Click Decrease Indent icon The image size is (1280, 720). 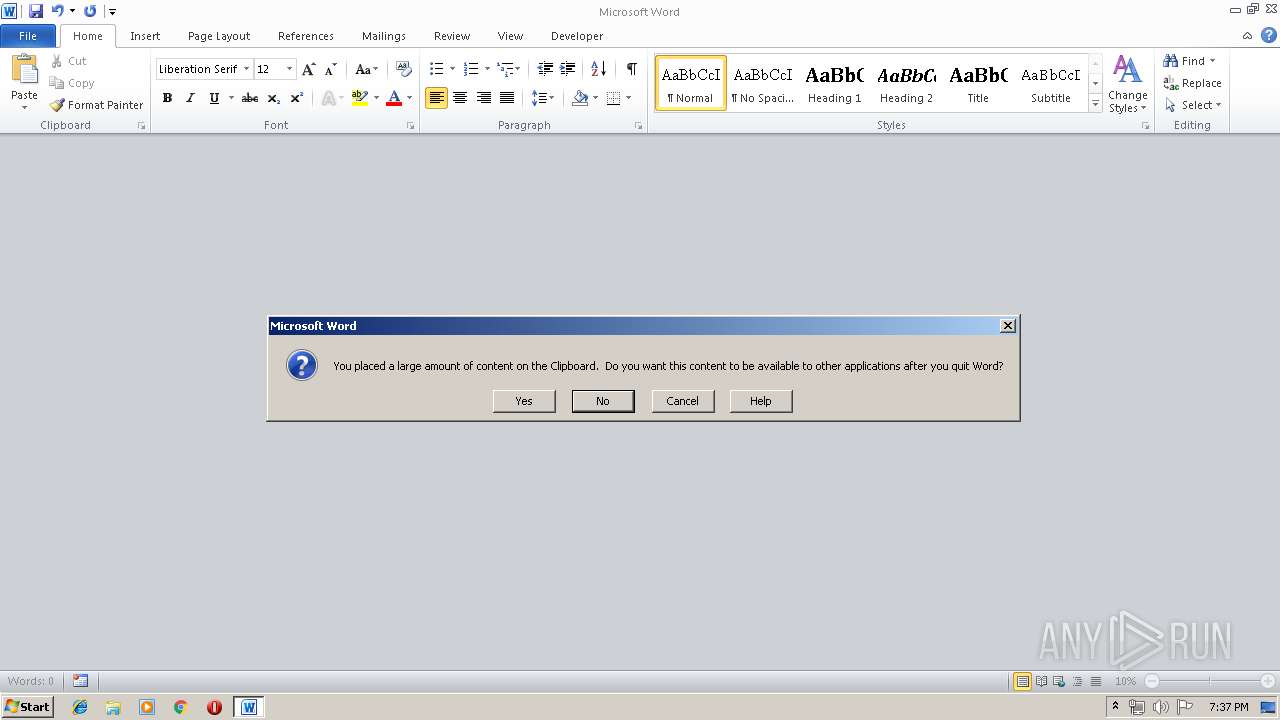[x=545, y=69]
